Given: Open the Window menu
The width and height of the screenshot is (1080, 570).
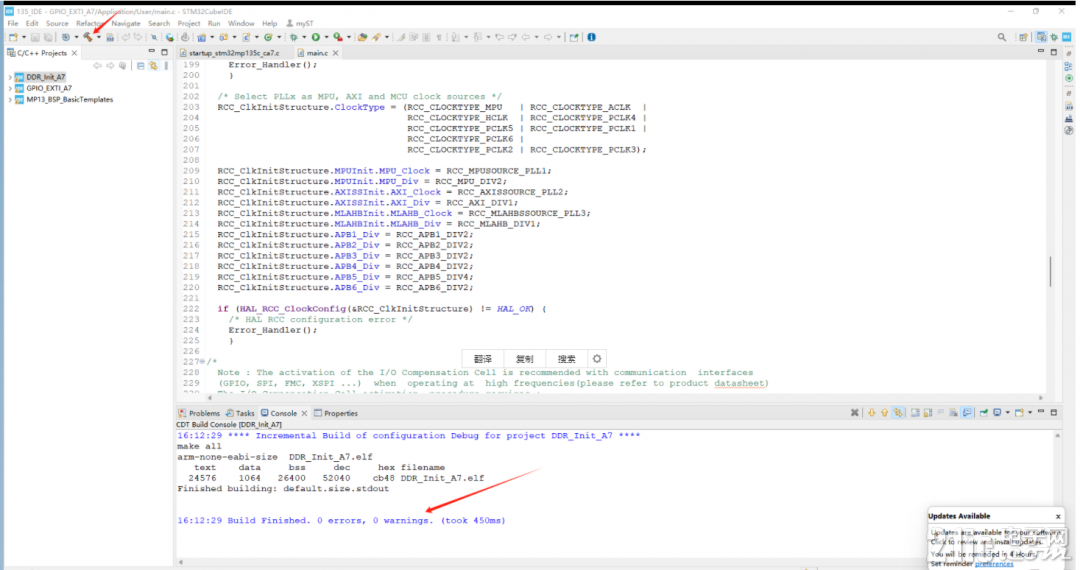Looking at the screenshot, I should (x=241, y=23).
